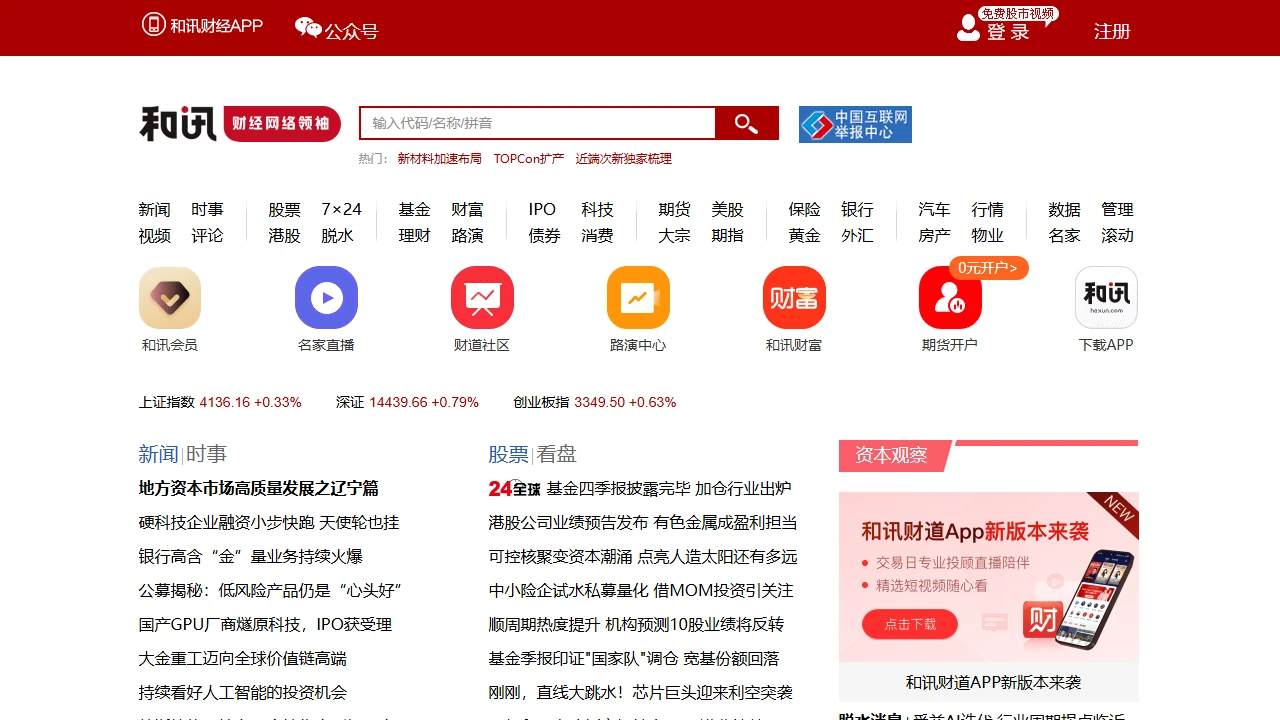The image size is (1280, 720).
Task: Click the 路演中心 trend icon
Action: [x=638, y=297]
